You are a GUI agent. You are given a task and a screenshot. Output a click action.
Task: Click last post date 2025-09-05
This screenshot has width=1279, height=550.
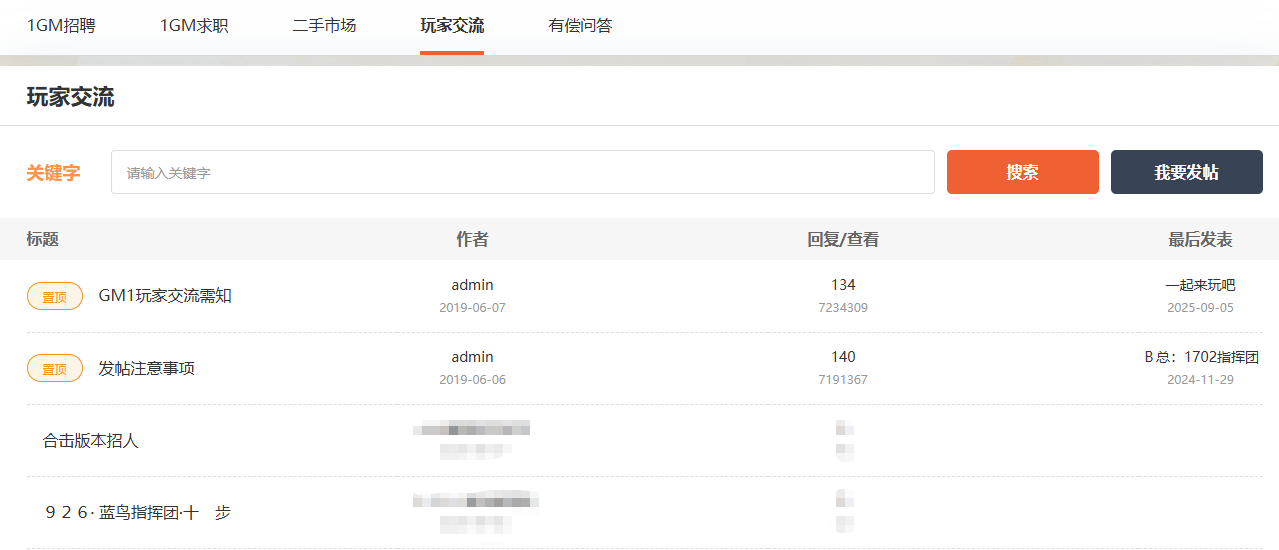click(x=1201, y=308)
